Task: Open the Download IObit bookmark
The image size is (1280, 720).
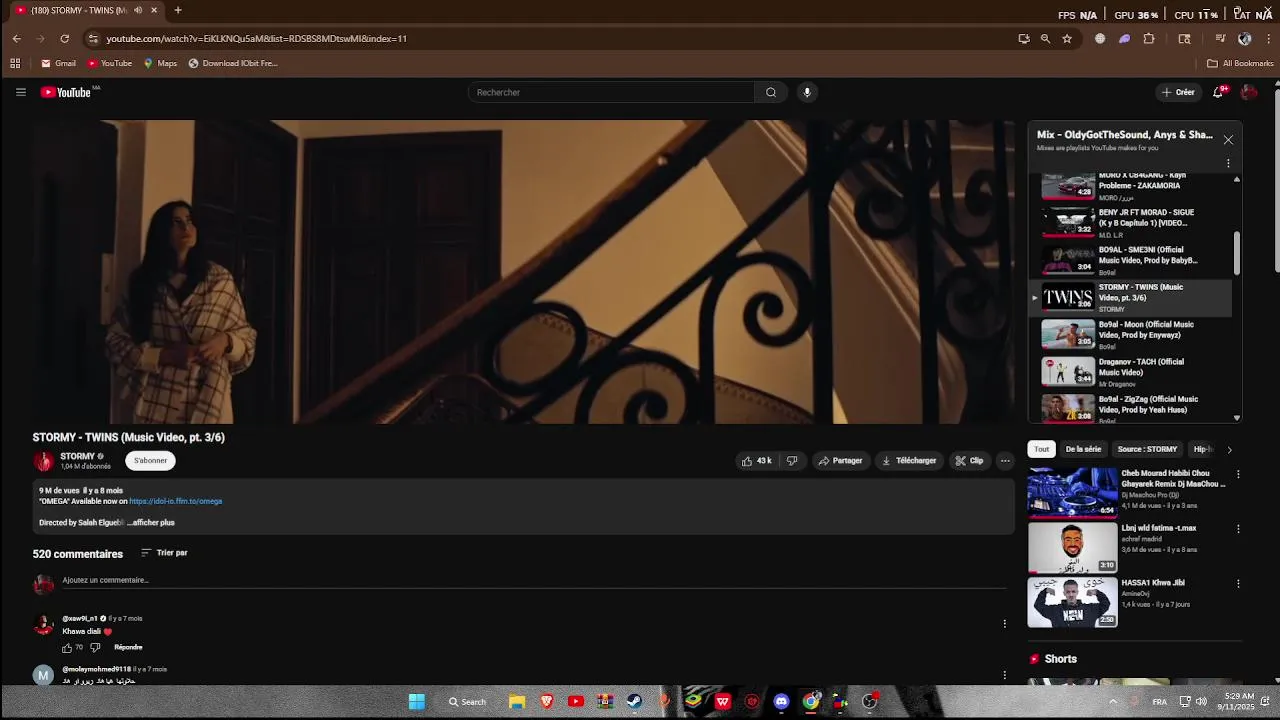Action: (x=233, y=63)
